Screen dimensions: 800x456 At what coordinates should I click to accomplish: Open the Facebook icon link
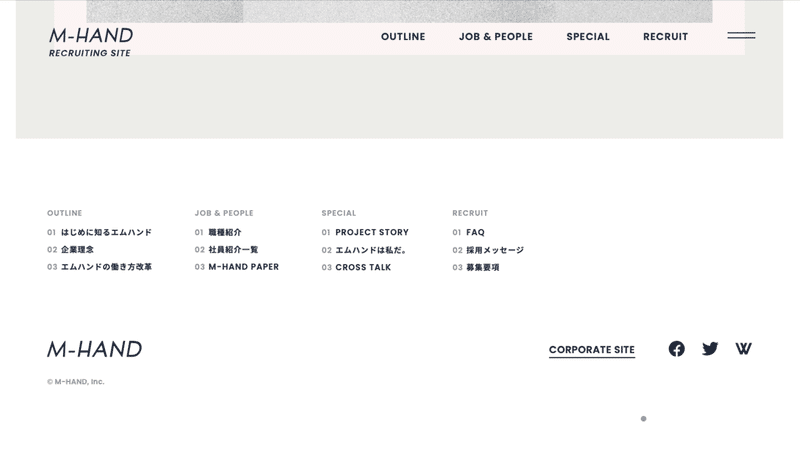click(677, 349)
